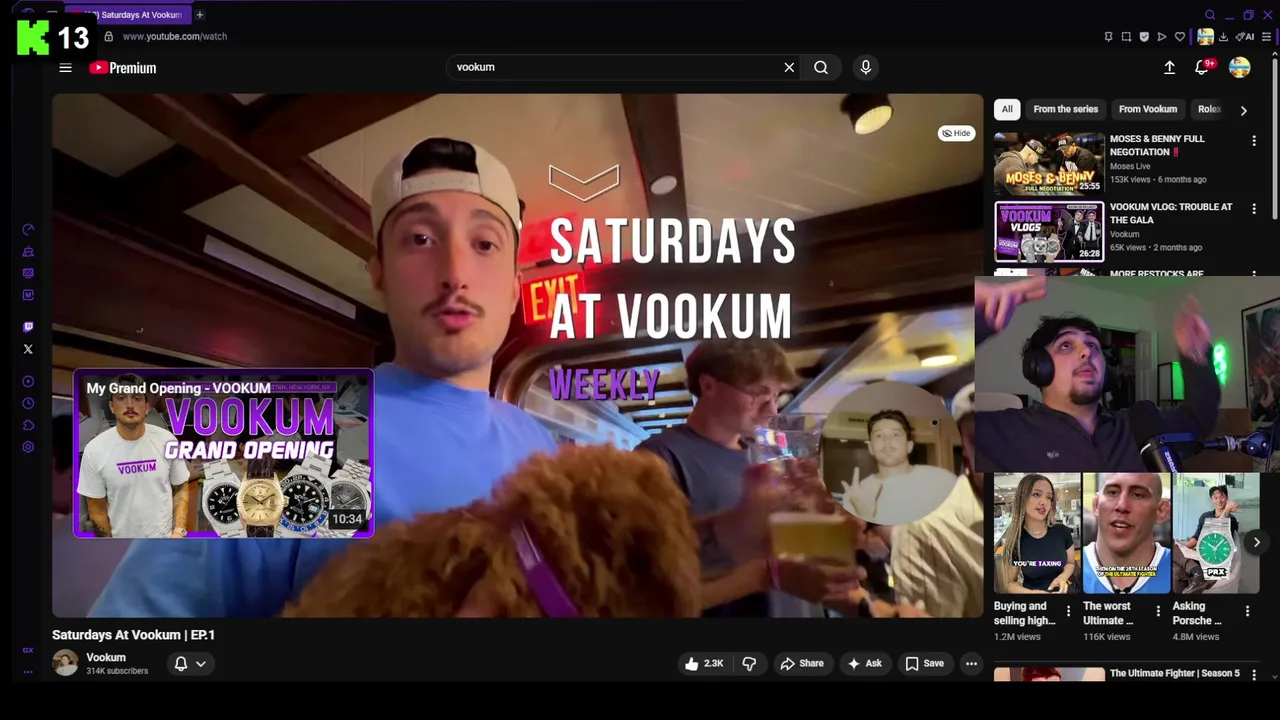Go to YouTube Premium home logo
The height and width of the screenshot is (720, 1280).
123,68
